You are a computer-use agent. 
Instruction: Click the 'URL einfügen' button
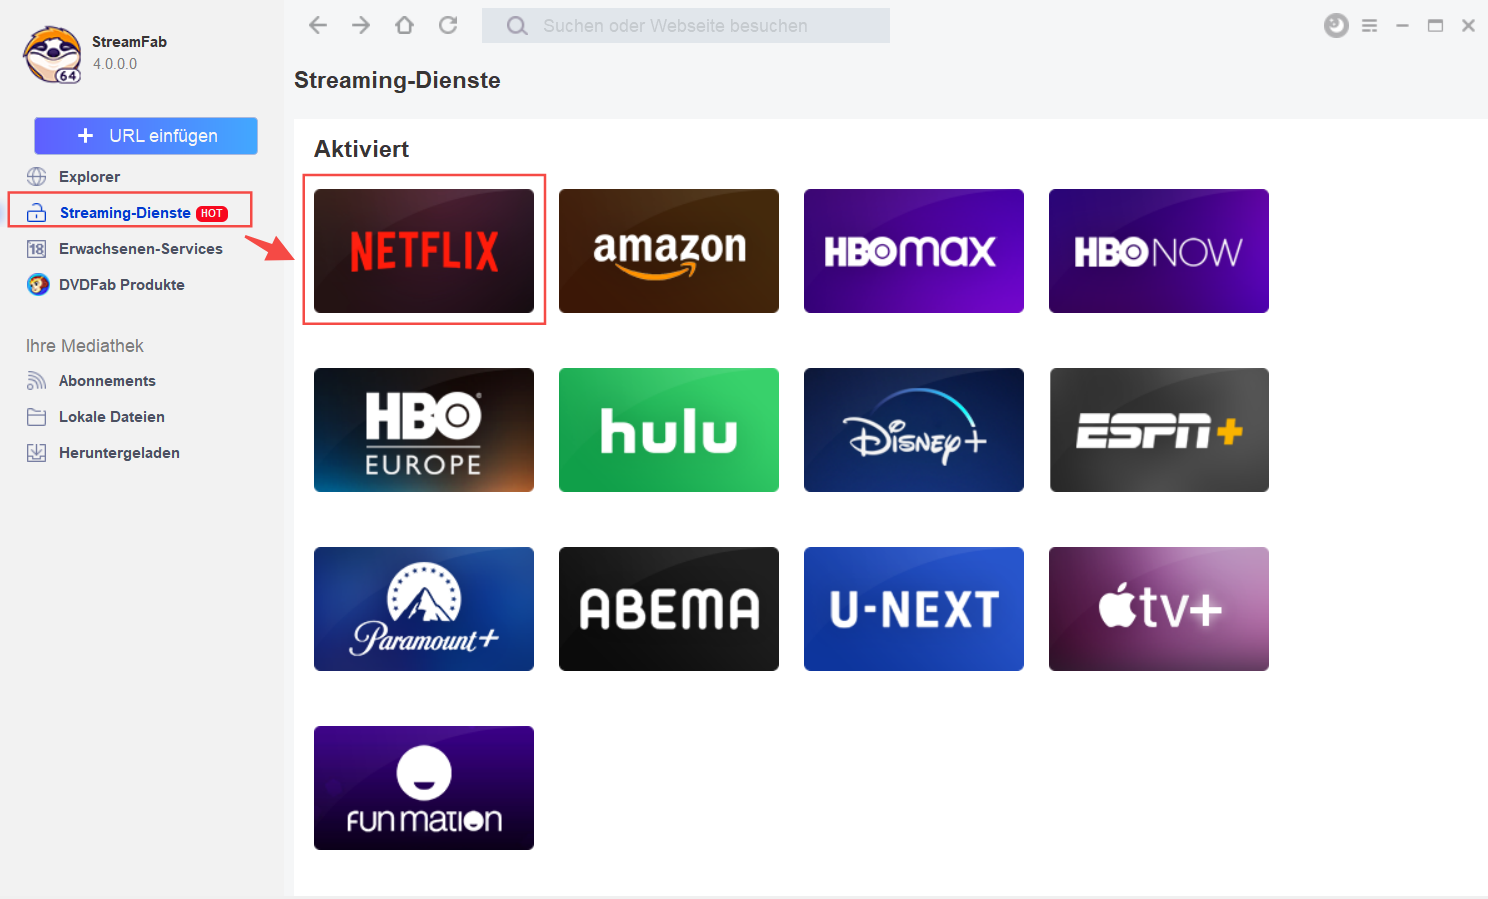(146, 136)
